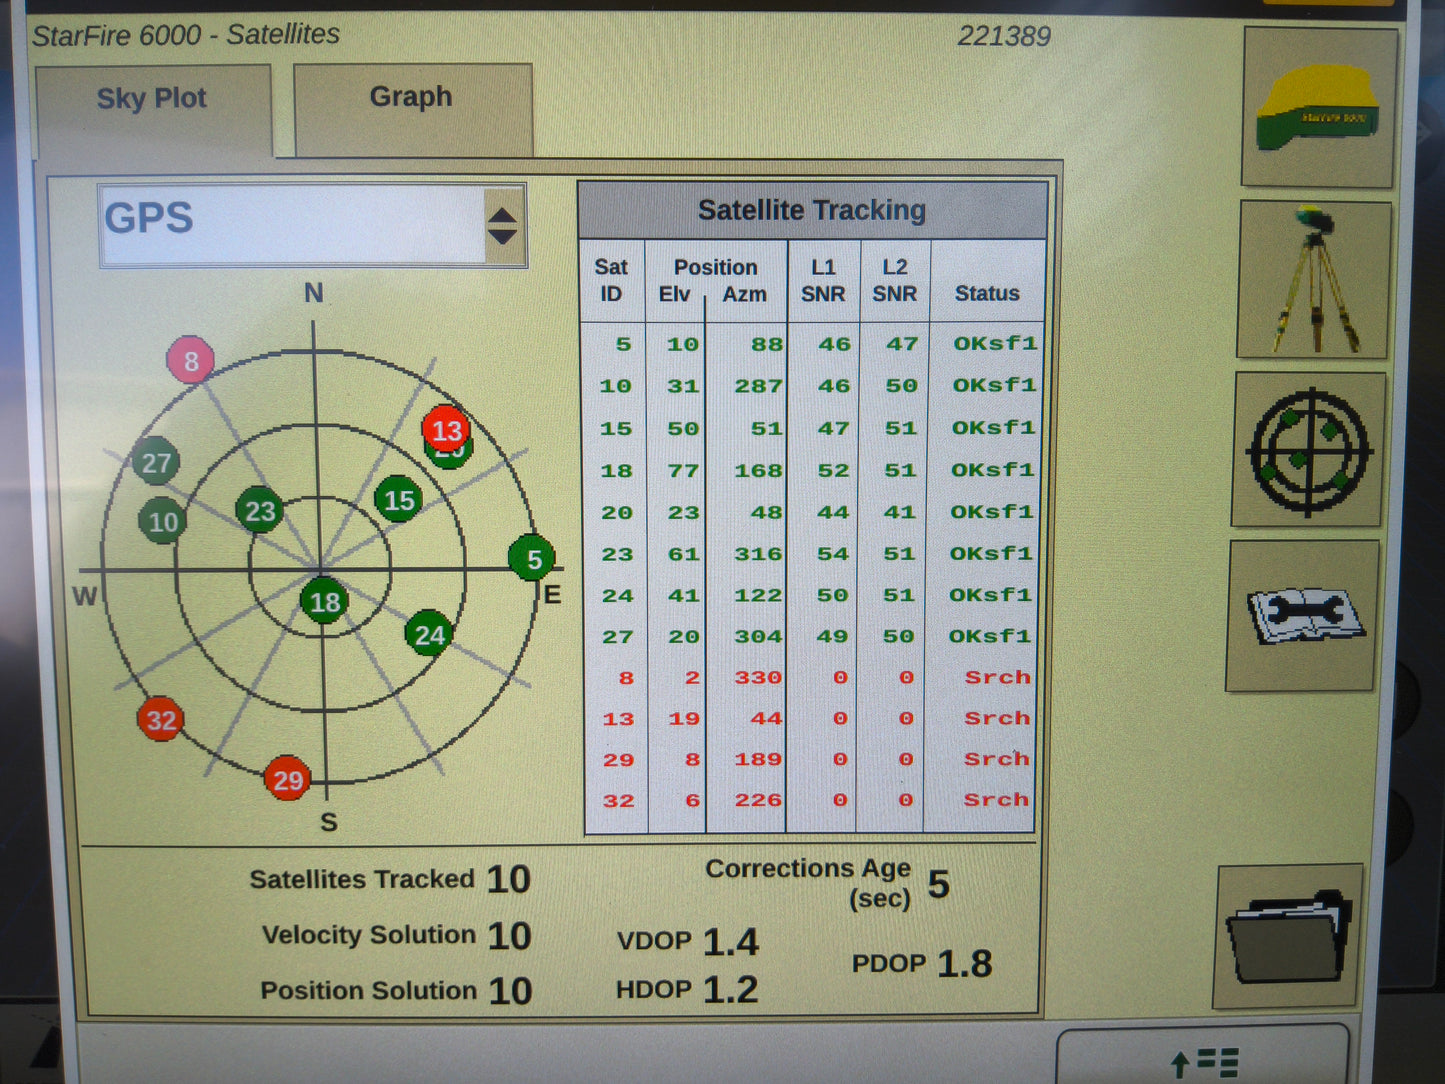
Task: Click the Position Elv Azm column header
Action: click(x=716, y=281)
